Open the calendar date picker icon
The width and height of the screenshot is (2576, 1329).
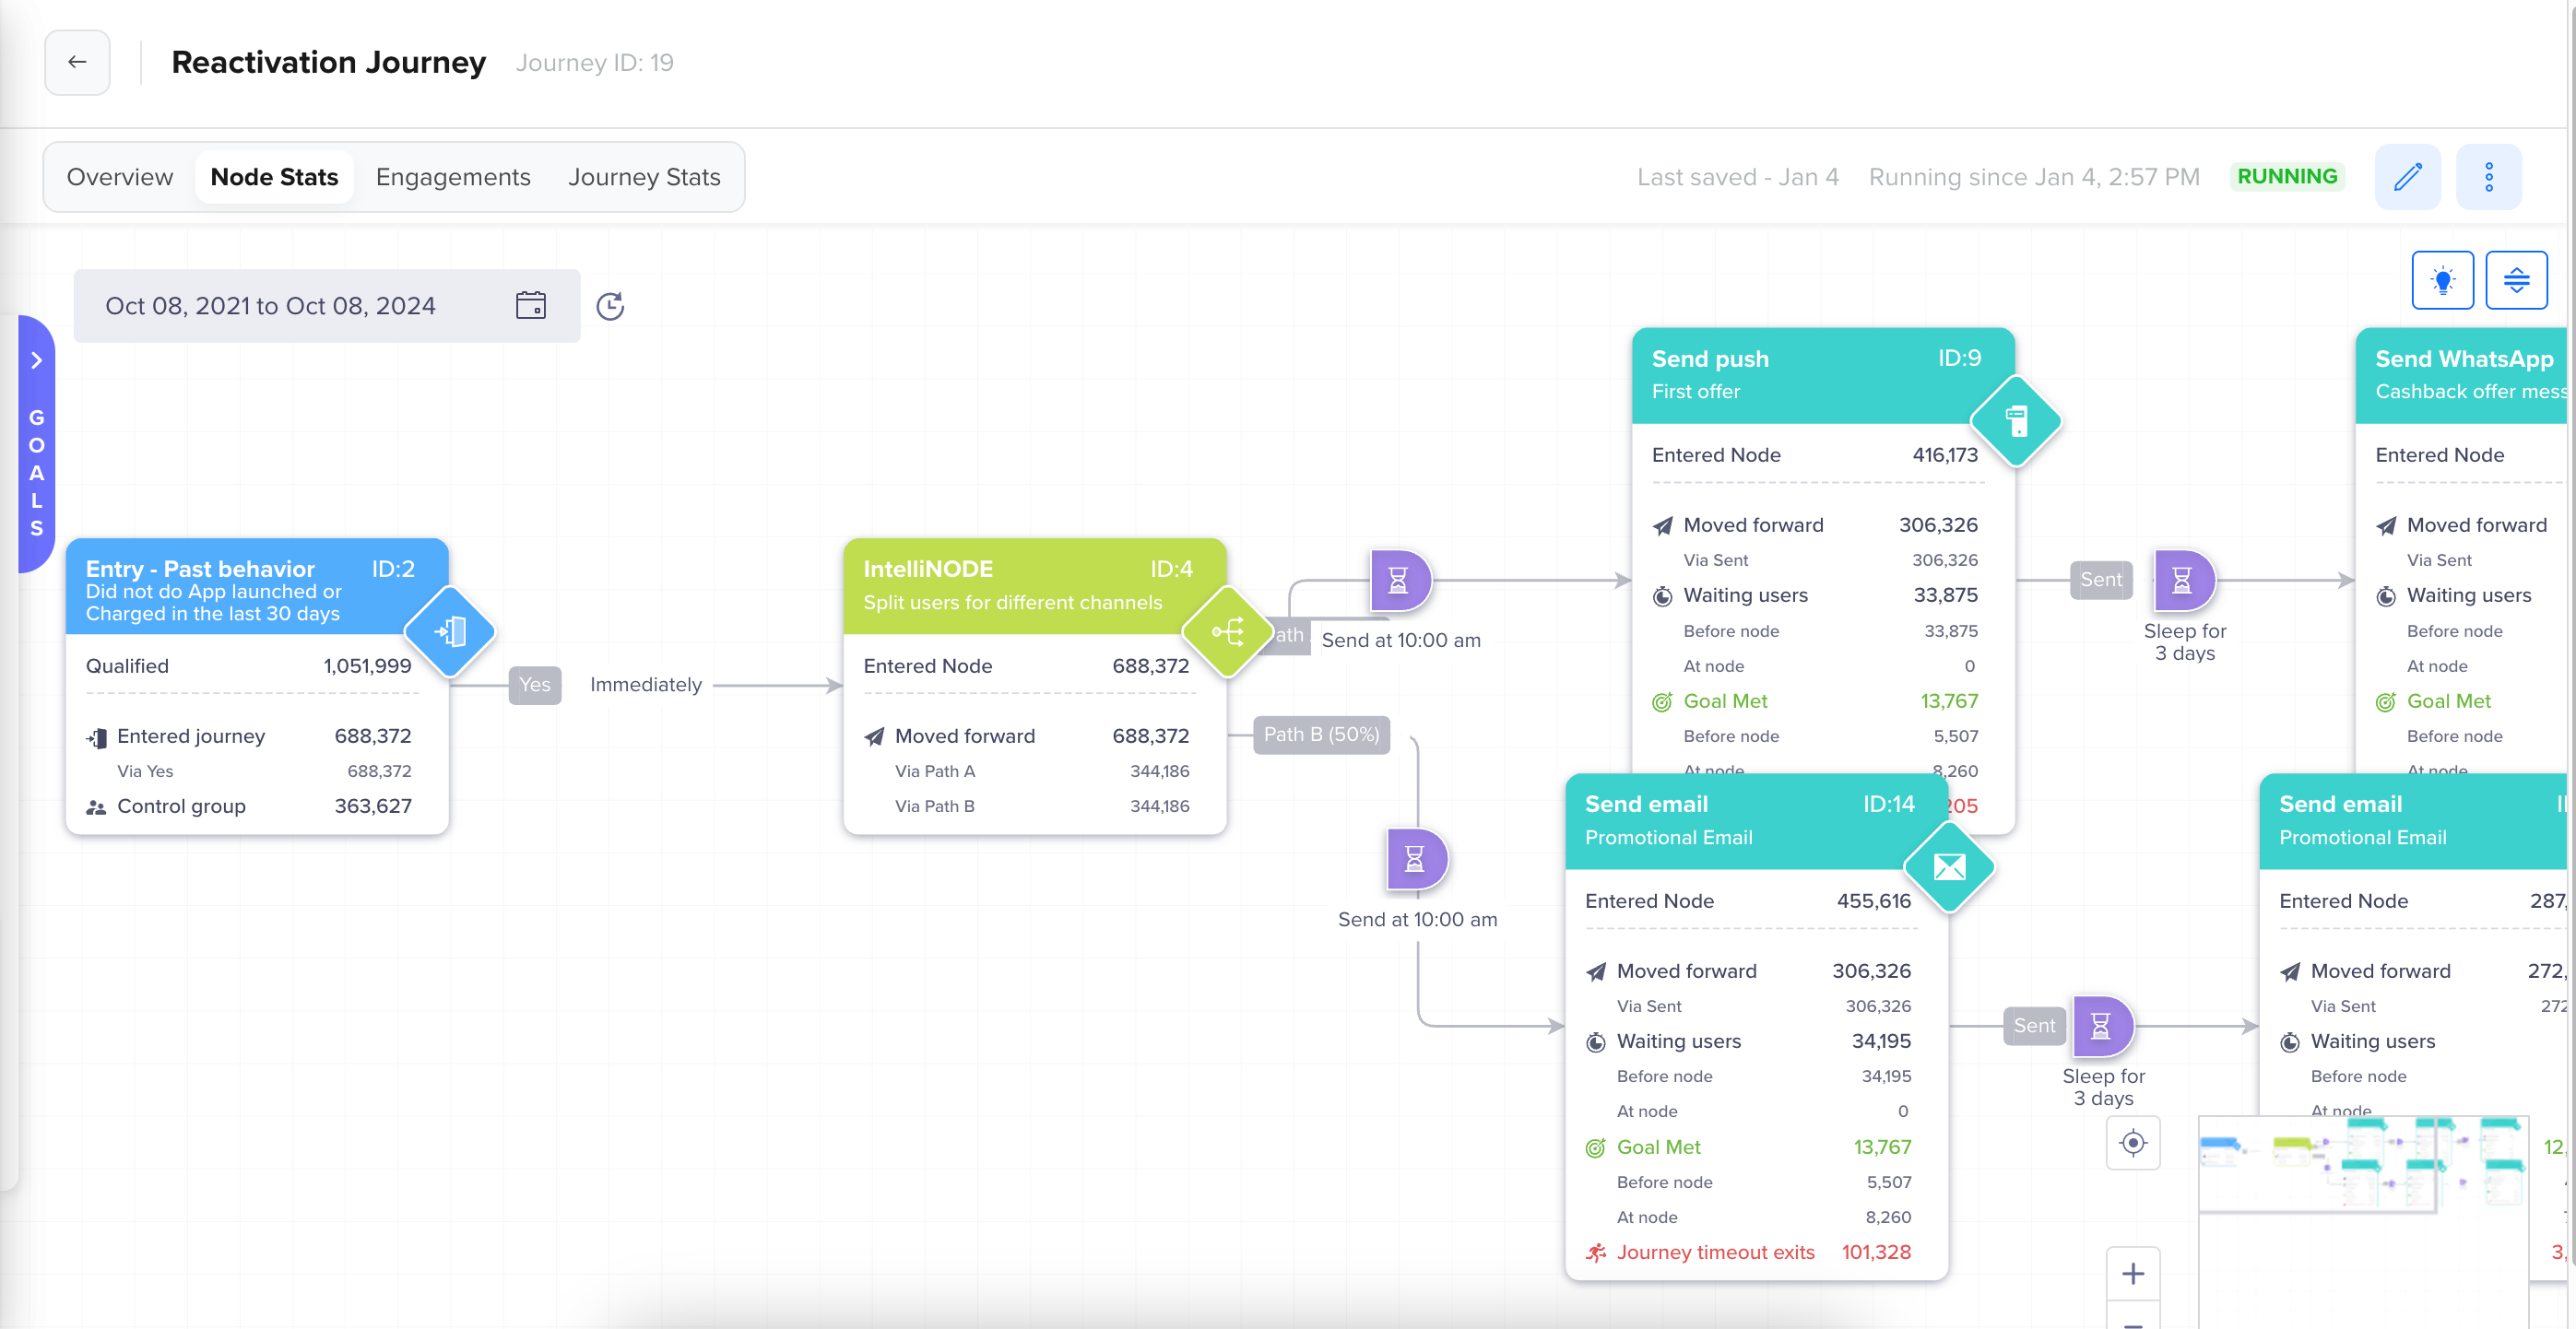point(530,305)
